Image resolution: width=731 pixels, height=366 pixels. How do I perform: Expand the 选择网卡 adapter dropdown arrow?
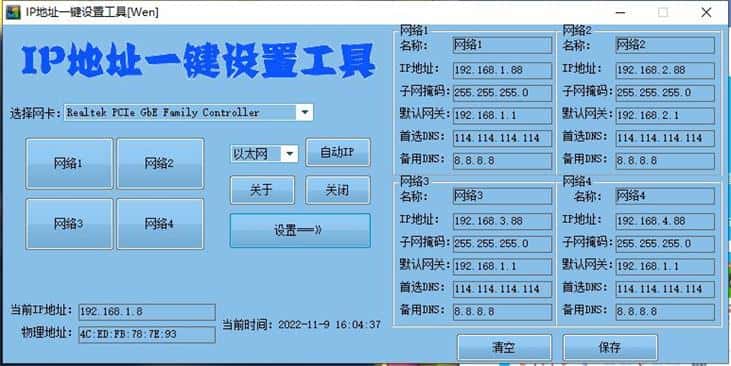coord(304,112)
